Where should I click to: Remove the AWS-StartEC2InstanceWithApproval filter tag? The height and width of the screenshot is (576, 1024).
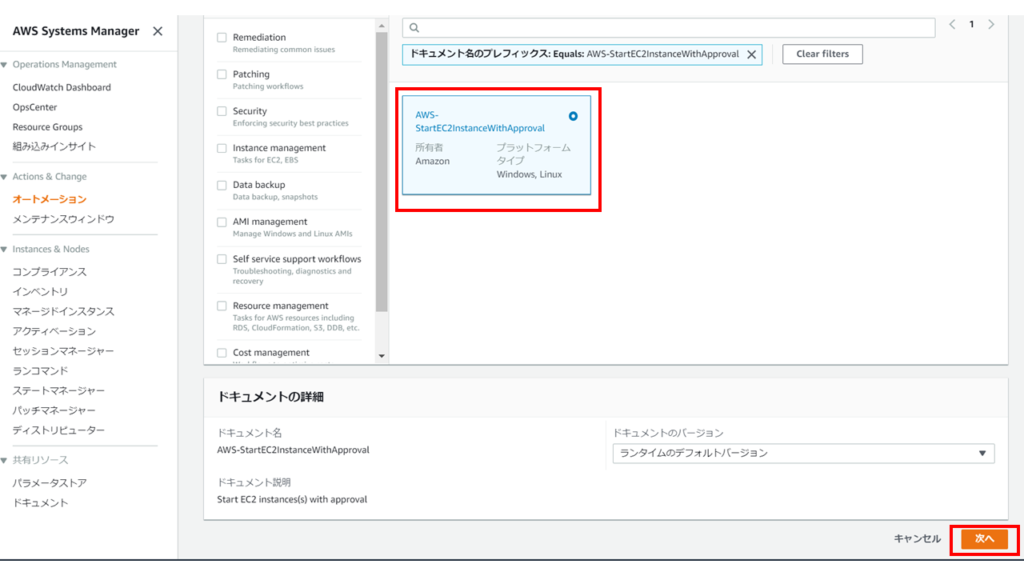[x=752, y=54]
